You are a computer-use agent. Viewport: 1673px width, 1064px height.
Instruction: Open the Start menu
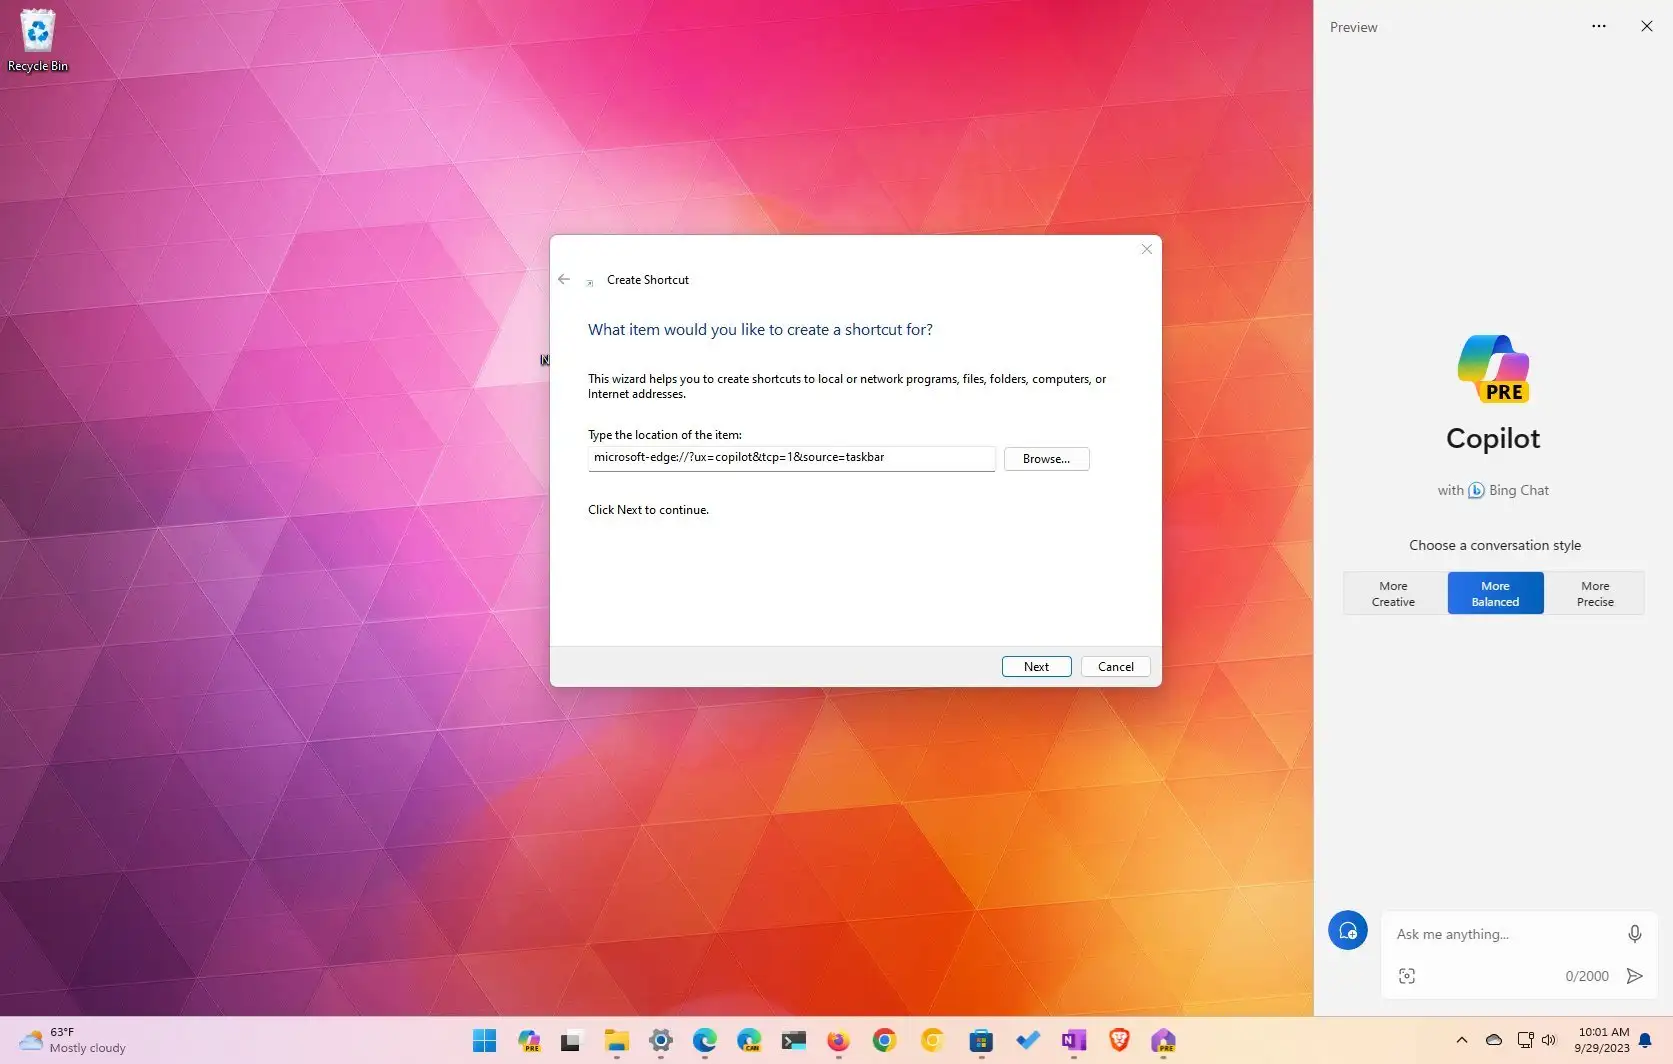[484, 1040]
